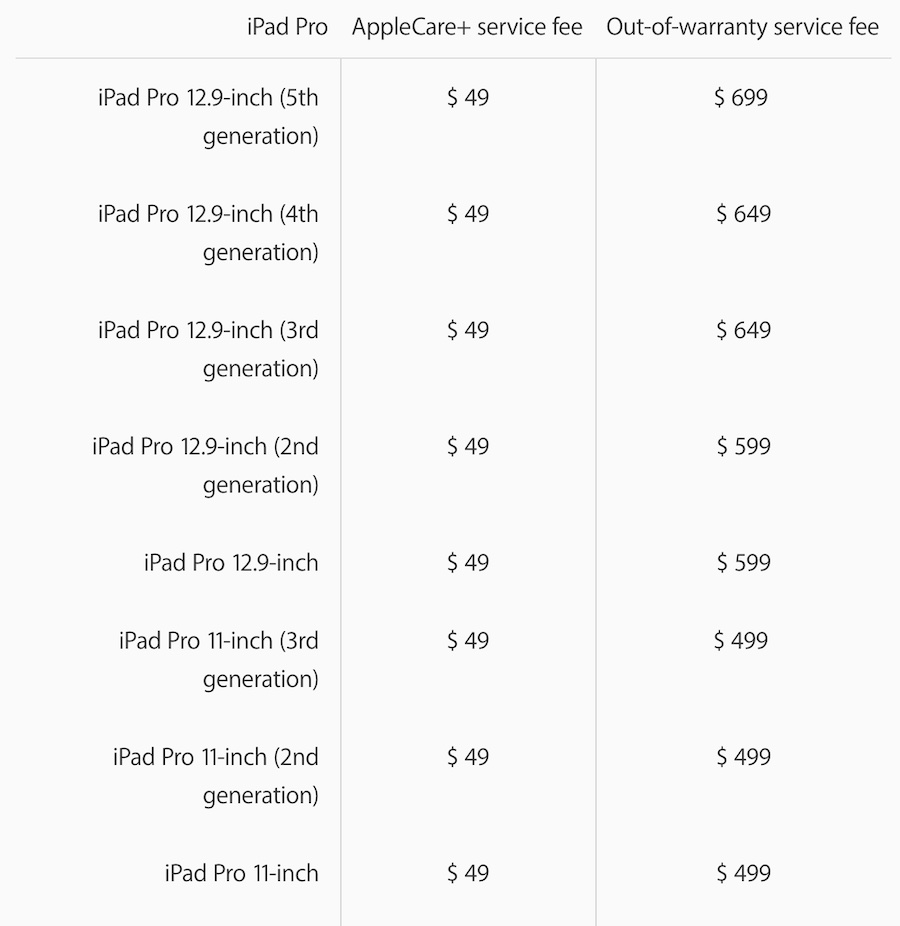Select the $649 fee for 12.9-inch 4th generation
This screenshot has width=900, height=926.
coord(743,214)
